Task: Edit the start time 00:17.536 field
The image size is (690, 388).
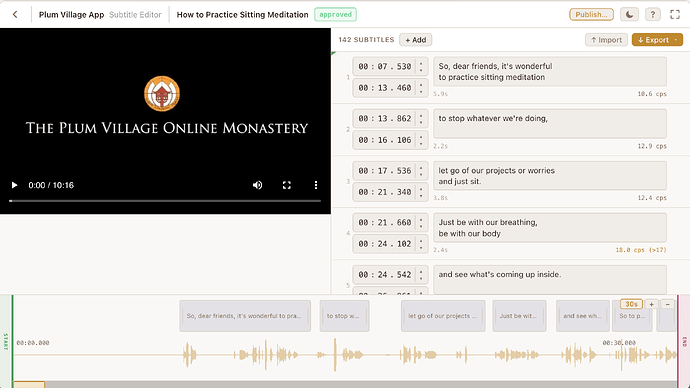Action: [x=385, y=171]
